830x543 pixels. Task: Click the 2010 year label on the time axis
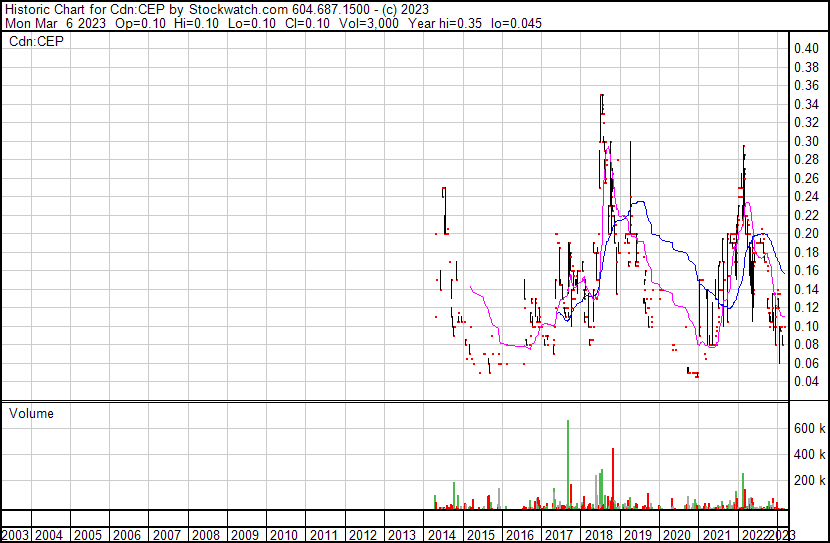point(284,535)
